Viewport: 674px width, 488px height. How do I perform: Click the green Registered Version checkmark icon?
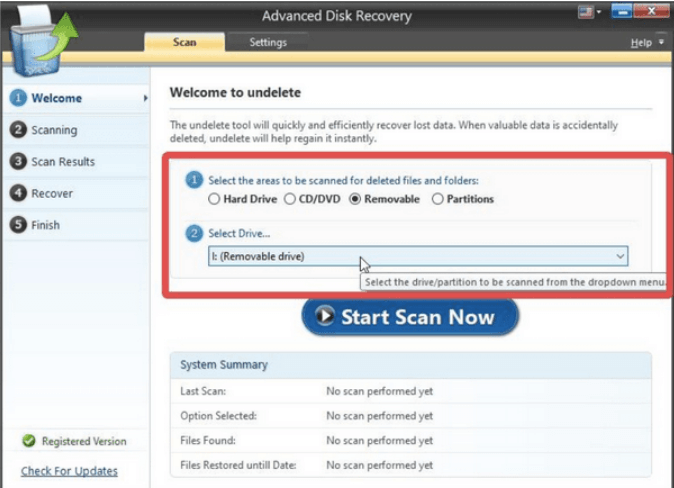(x=28, y=441)
